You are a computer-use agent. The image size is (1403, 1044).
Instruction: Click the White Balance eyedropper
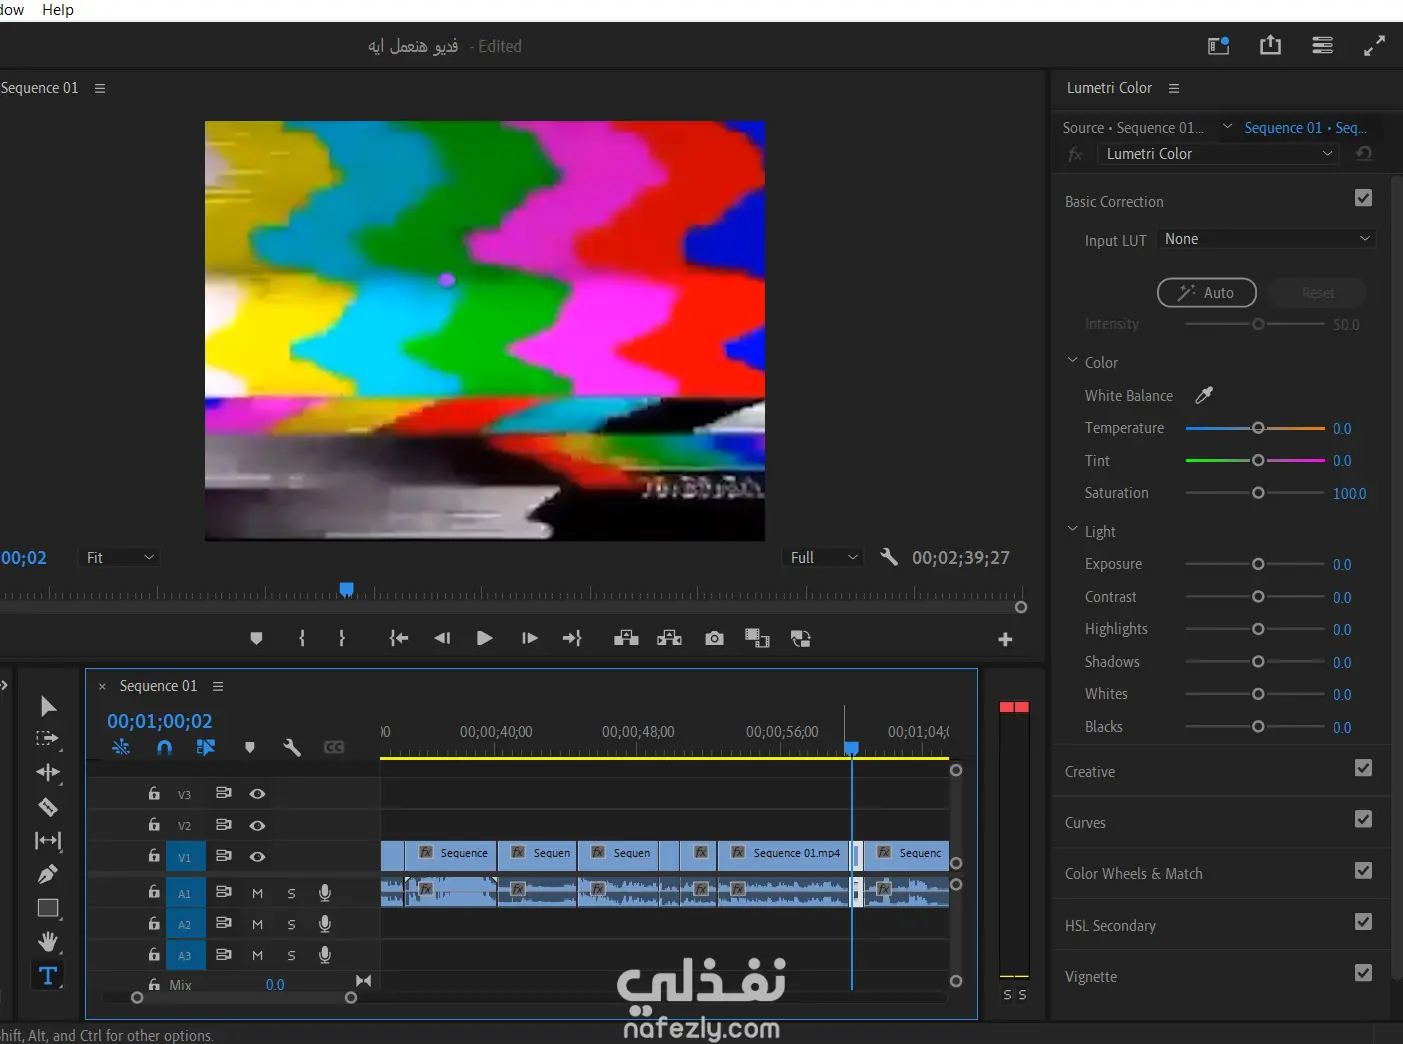pyautogui.click(x=1204, y=396)
